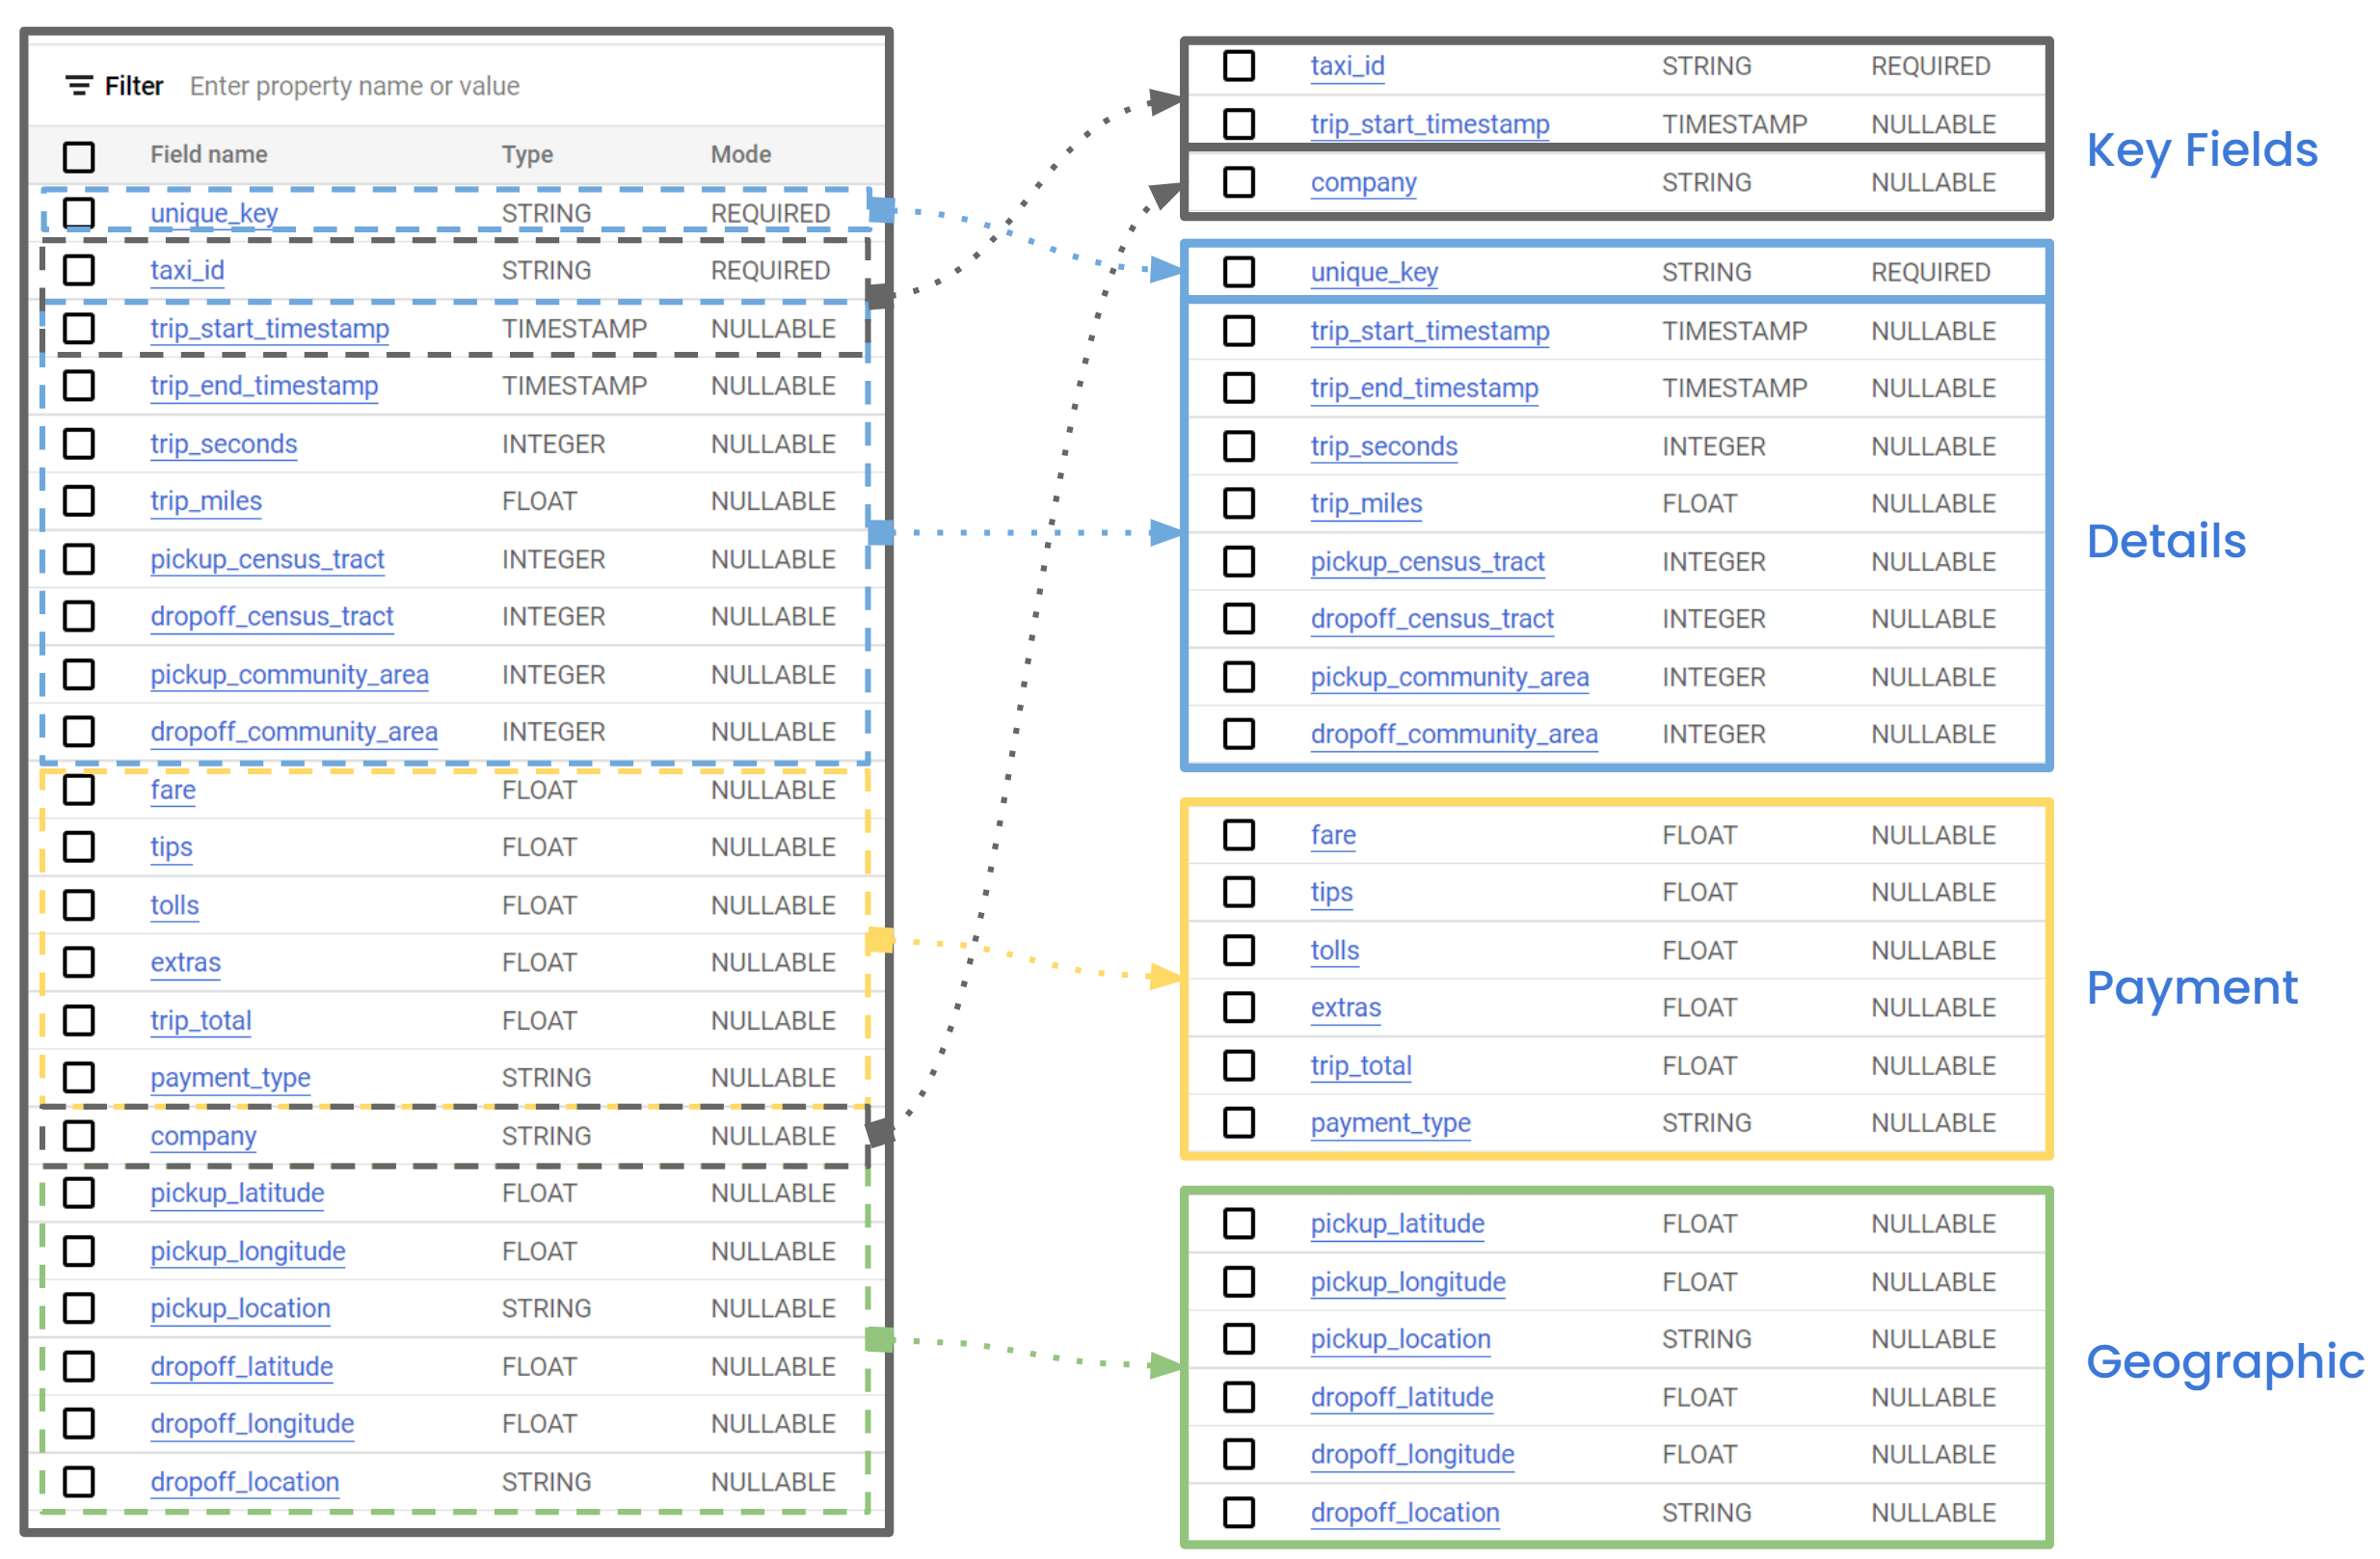The width and height of the screenshot is (2380, 1559).
Task: Select the payment_type checkbox in the Payment group
Action: tap(1238, 1122)
